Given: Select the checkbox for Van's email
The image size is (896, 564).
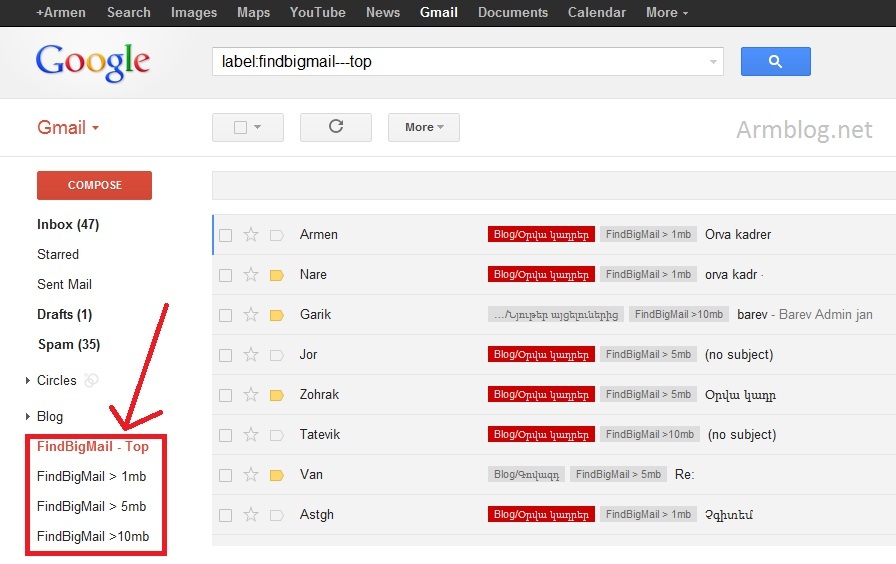Looking at the screenshot, I should 226,475.
